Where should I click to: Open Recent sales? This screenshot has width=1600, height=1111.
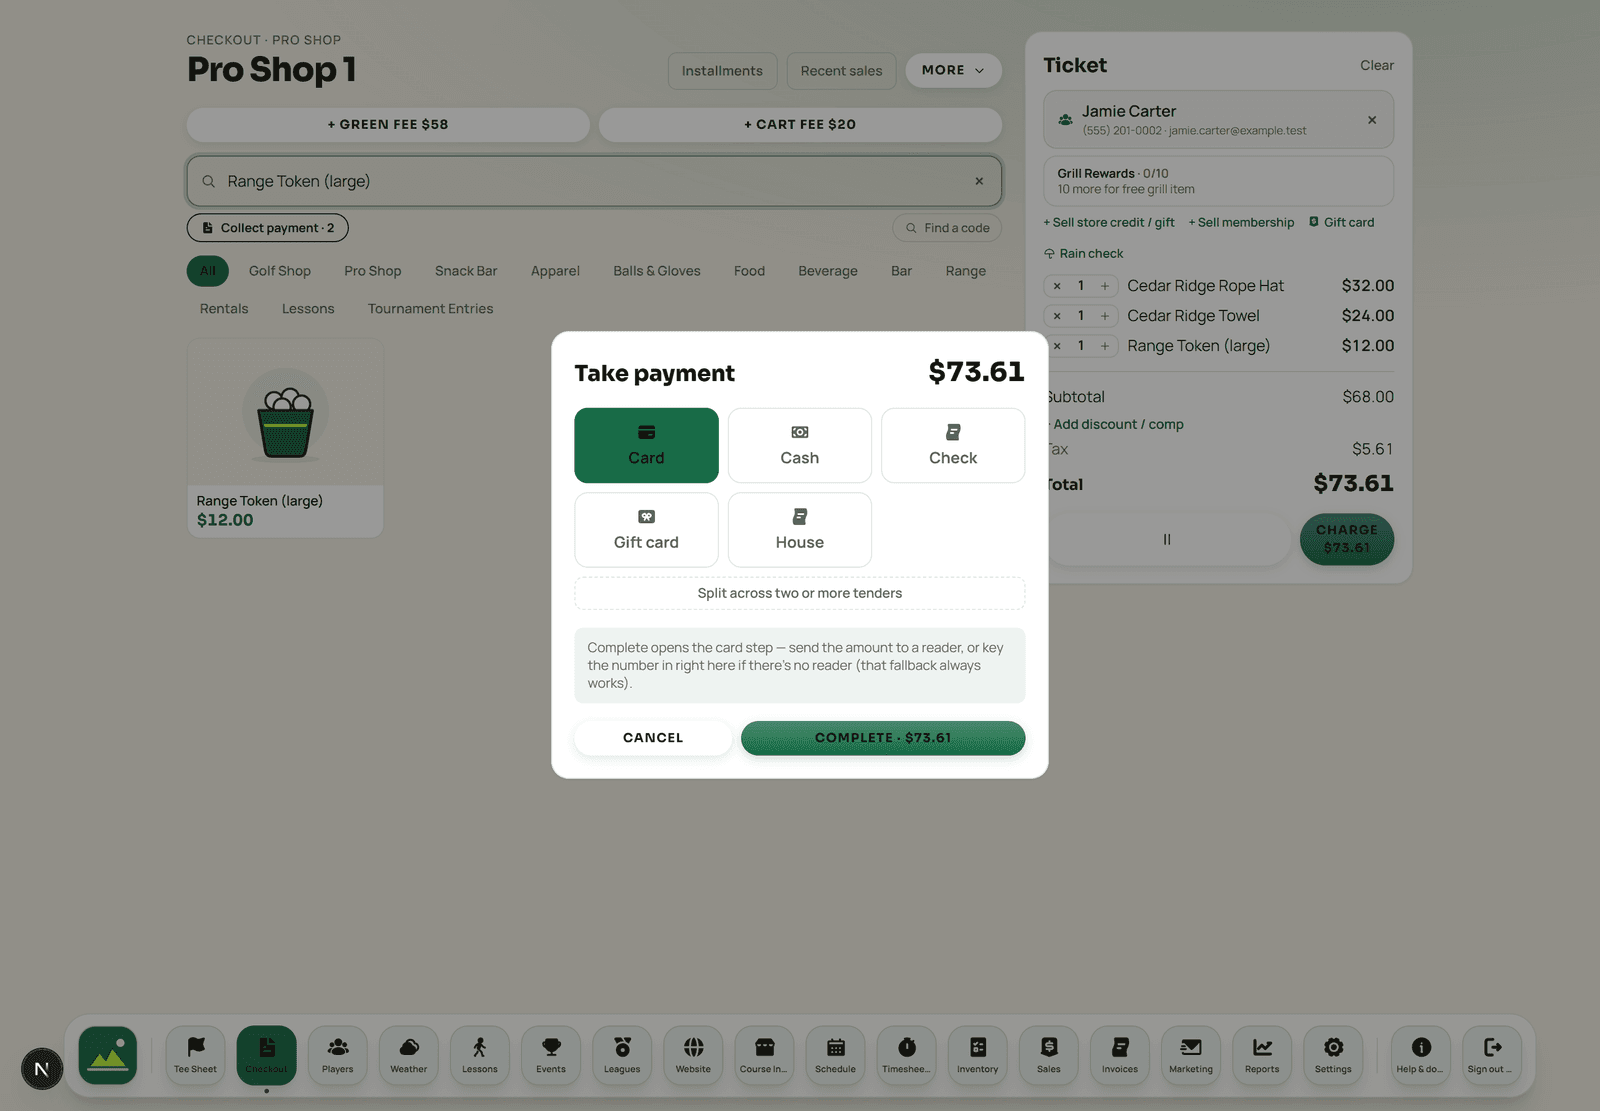(x=841, y=71)
